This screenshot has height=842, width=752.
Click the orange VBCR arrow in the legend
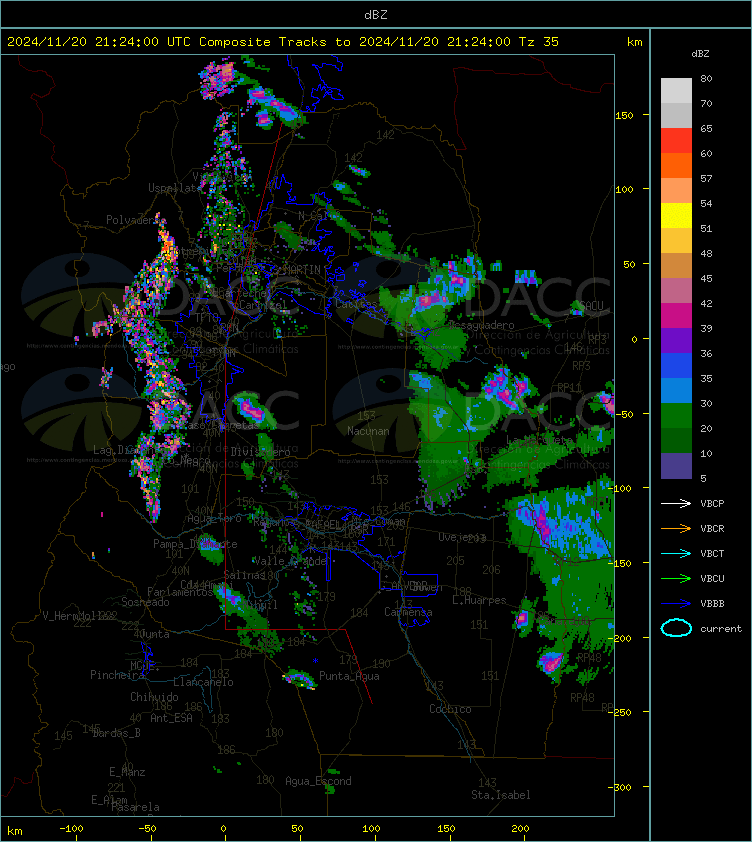676,528
